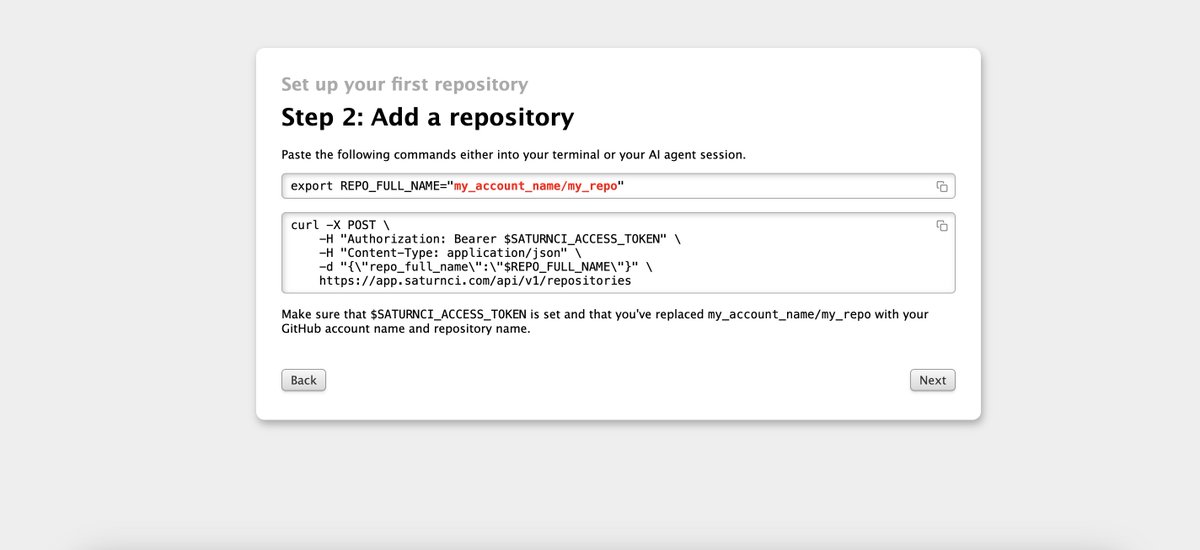Click the export REPO_FULL_NAME code box
The width and height of the screenshot is (1200, 550).
(618, 186)
